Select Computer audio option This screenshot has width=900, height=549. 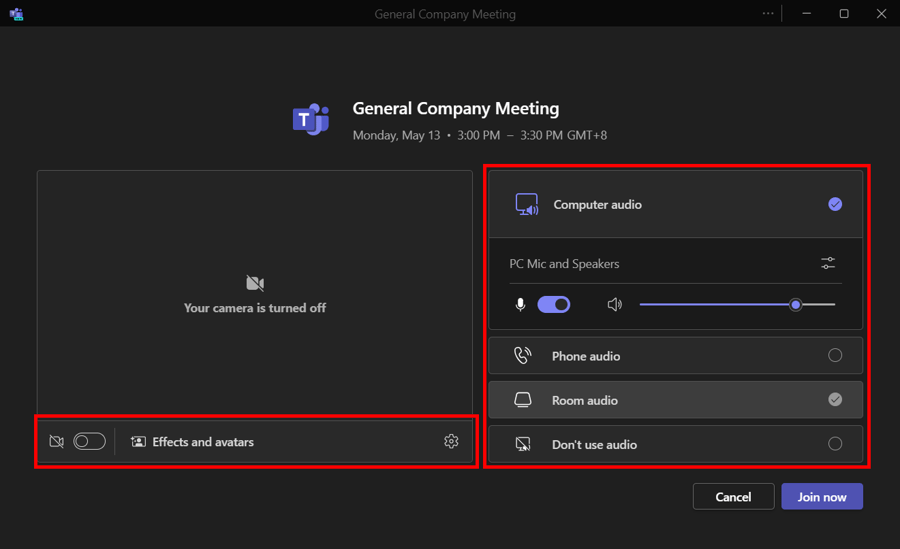pos(676,204)
